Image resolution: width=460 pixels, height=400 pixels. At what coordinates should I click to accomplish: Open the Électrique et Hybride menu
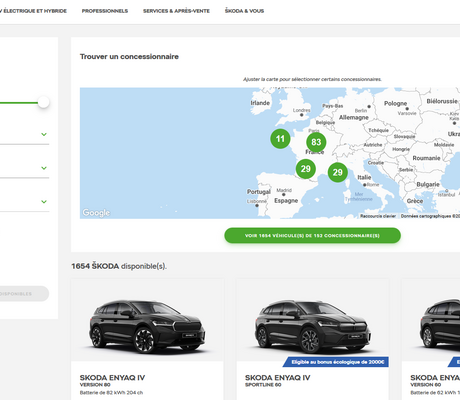(33, 11)
